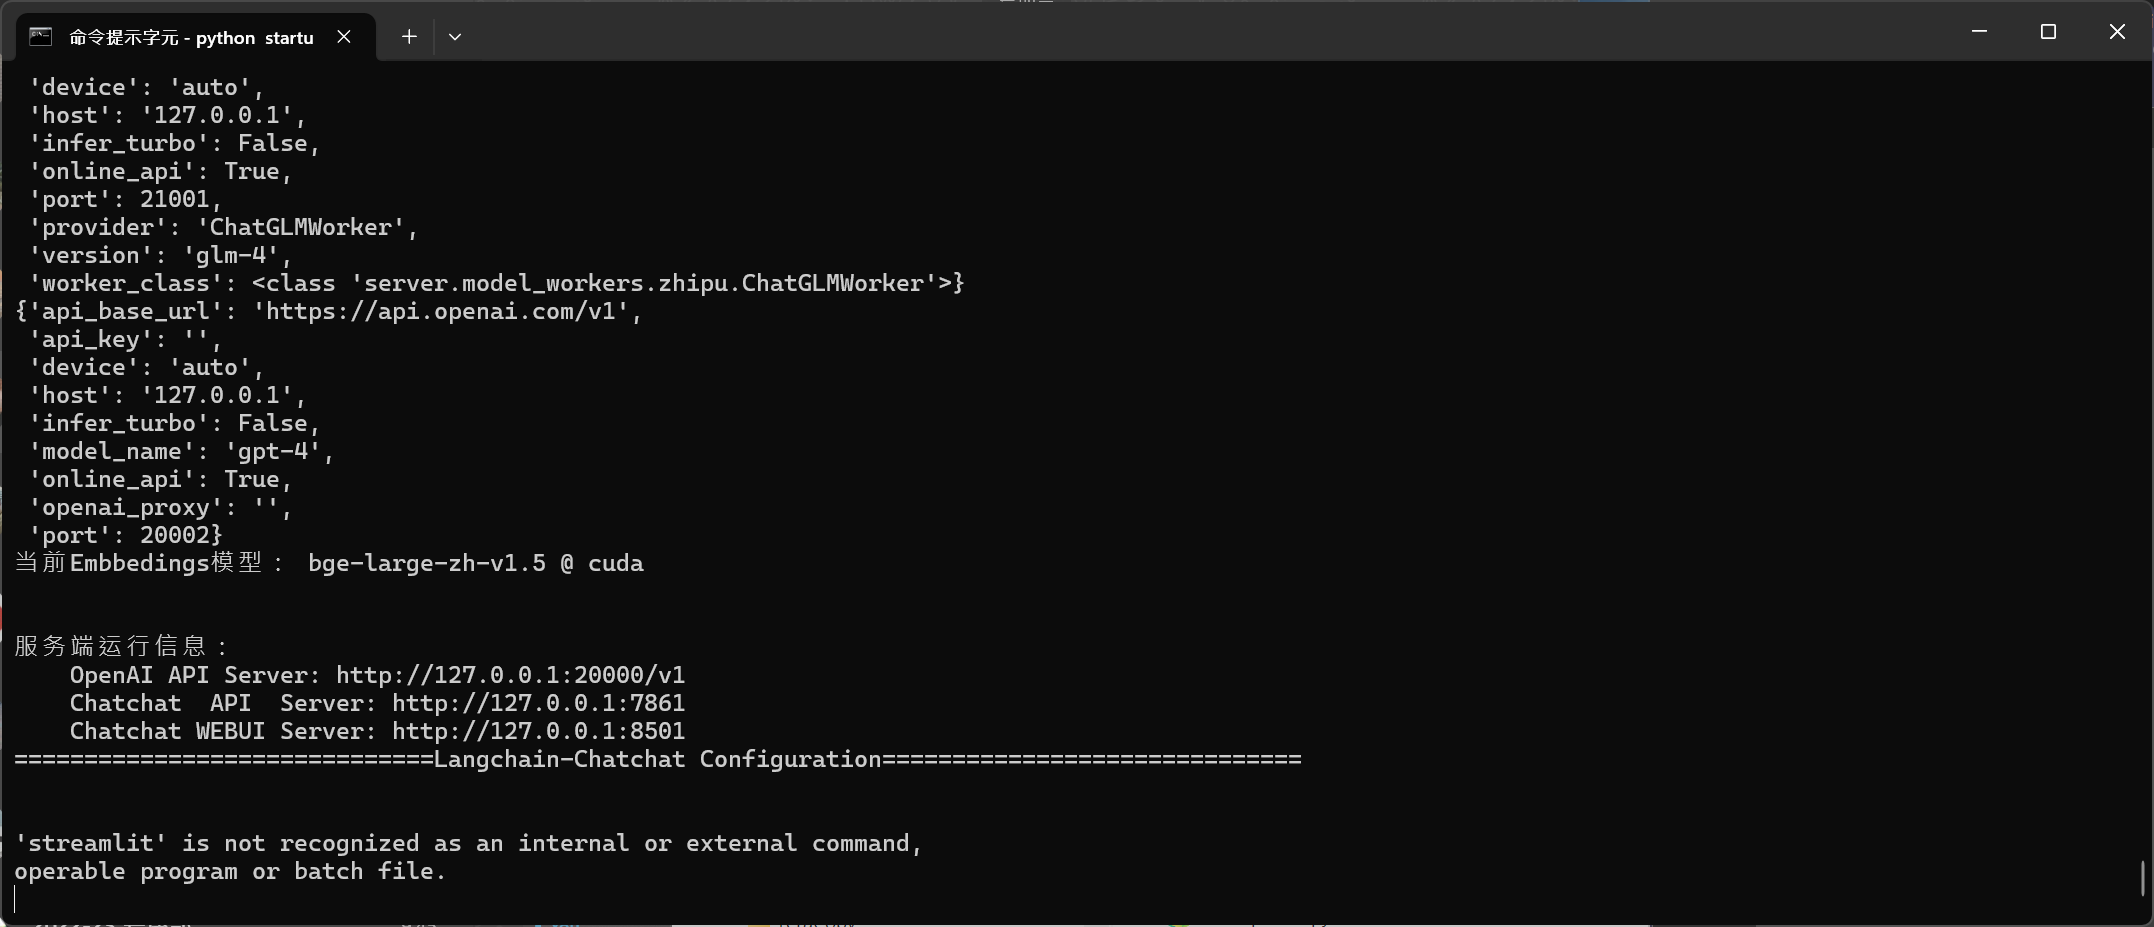
Task: Click the 'streamlit' is not recognized error text
Action: 468,857
